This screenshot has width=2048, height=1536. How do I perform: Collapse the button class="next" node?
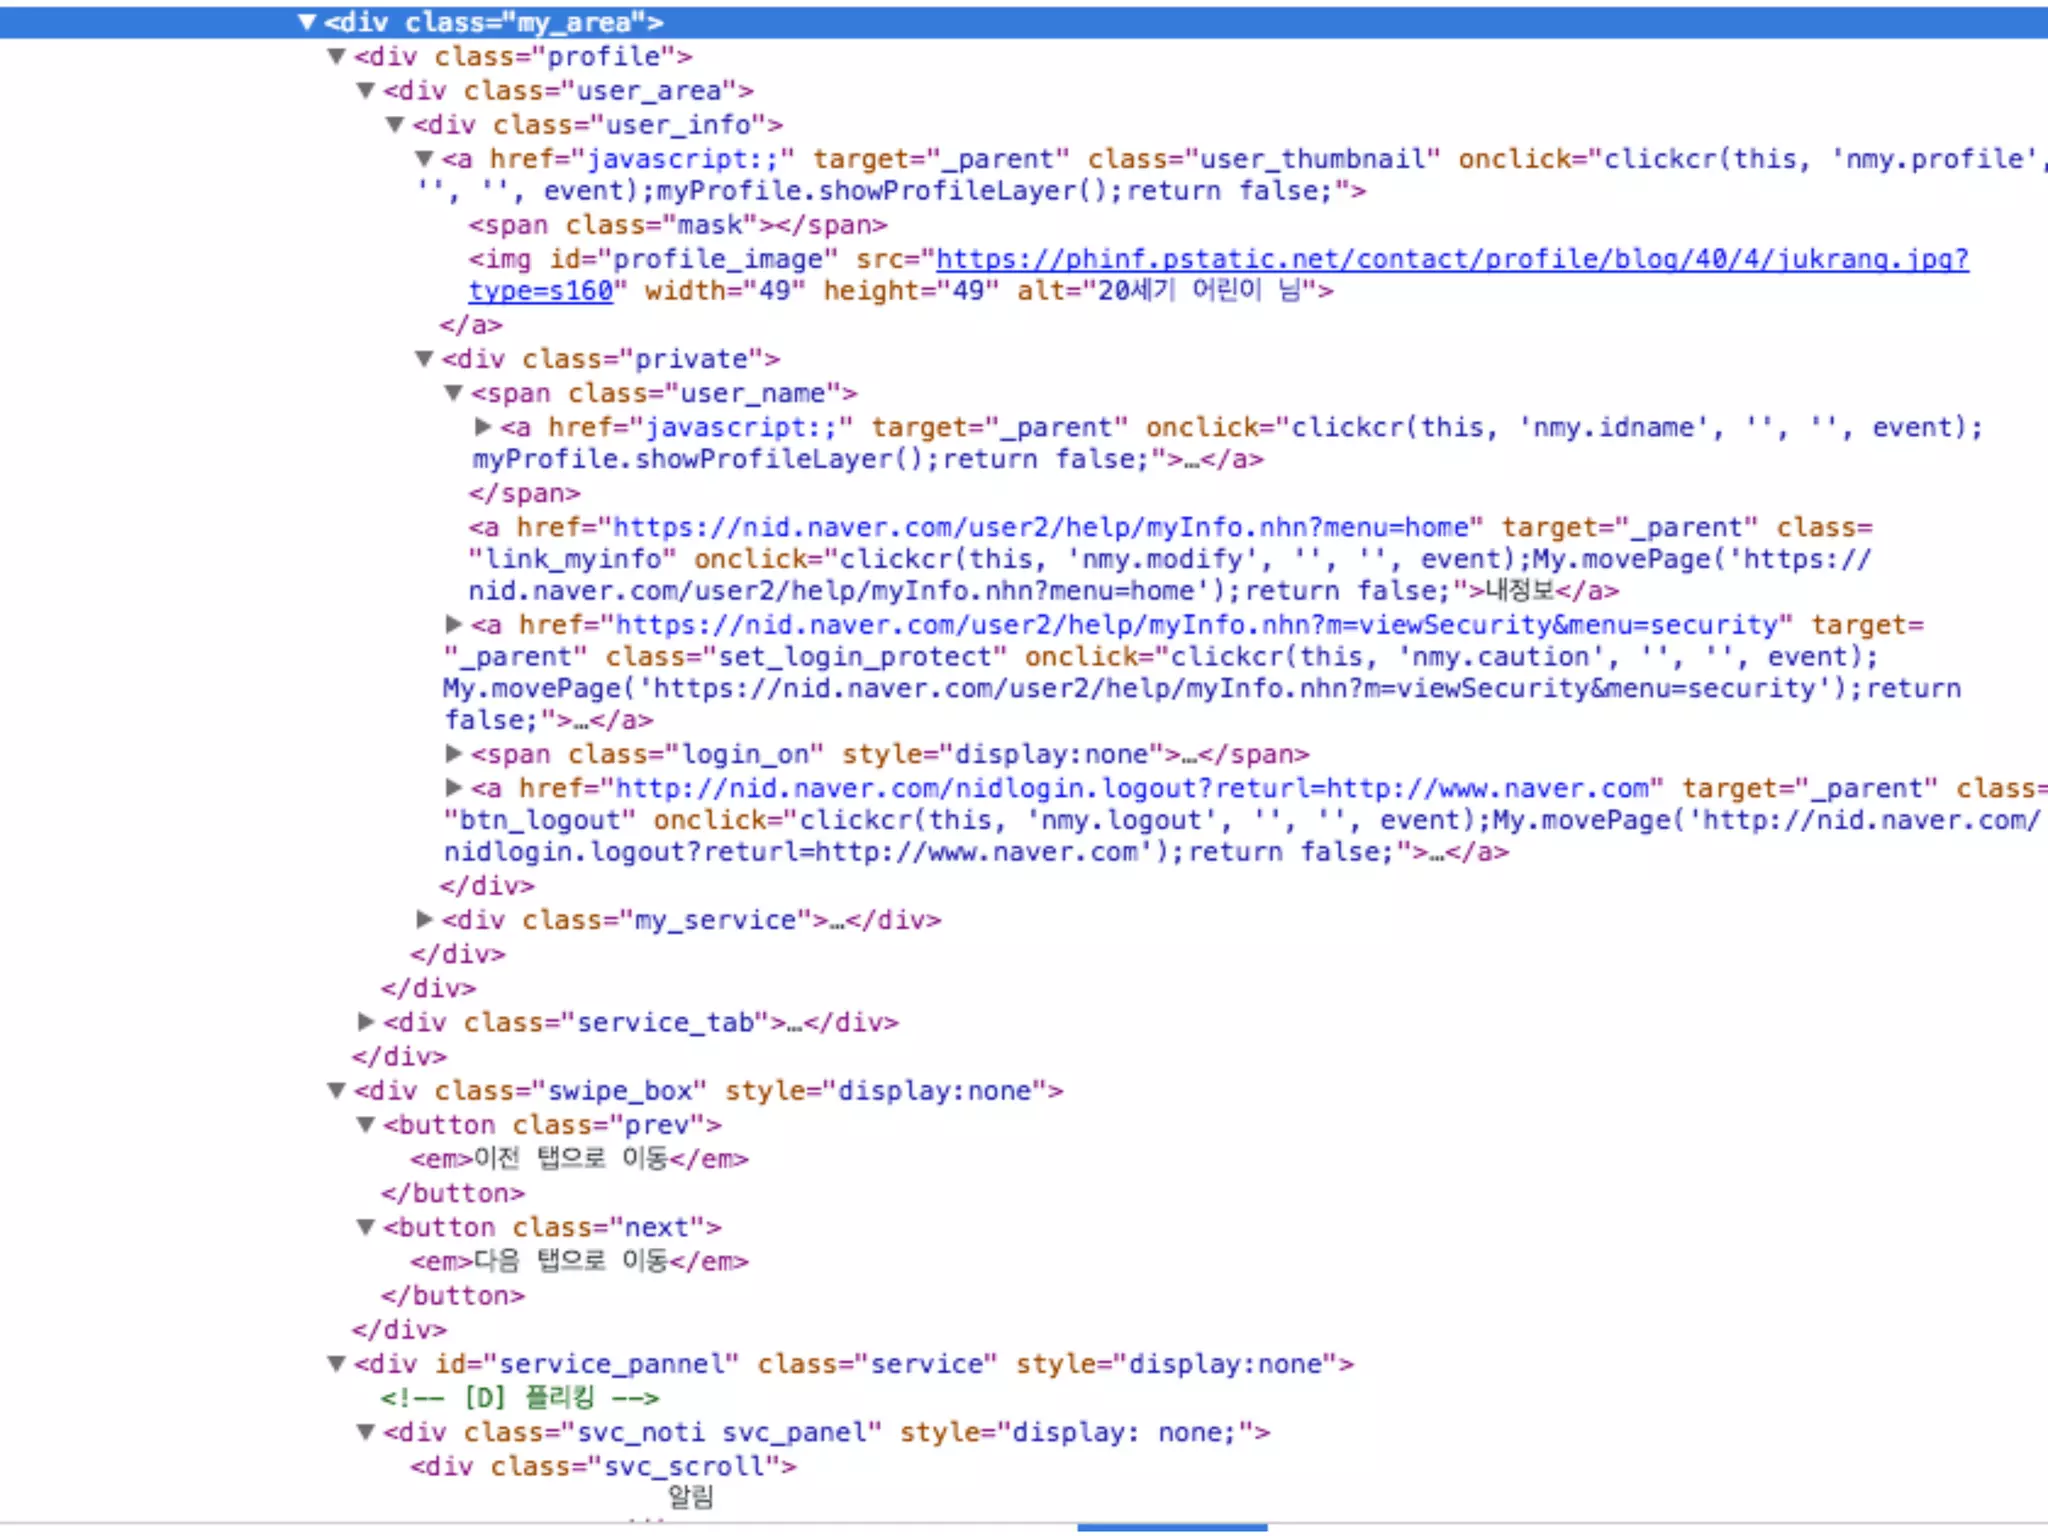pyautogui.click(x=366, y=1226)
